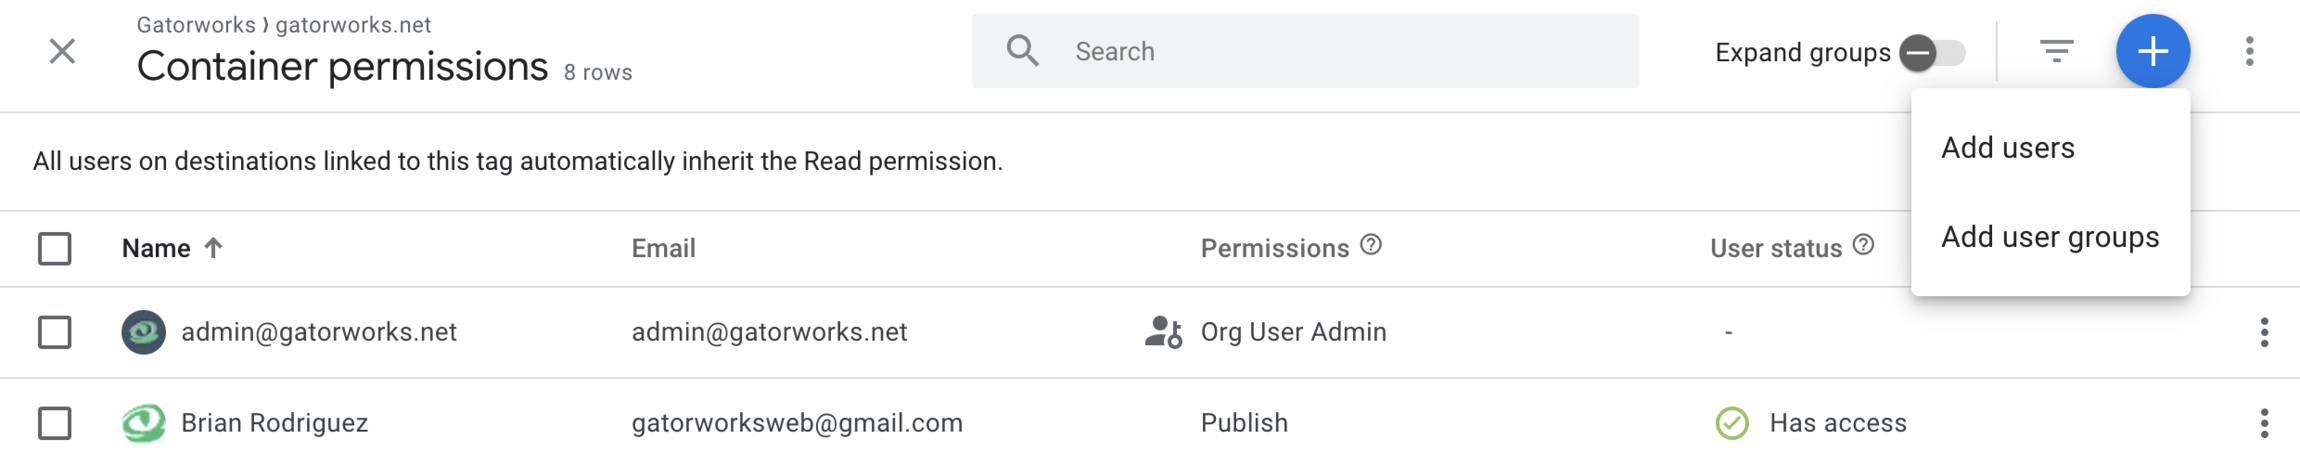2300x466 pixels.
Task: Select the Brian Rodriguez row checkbox
Action: 55,423
